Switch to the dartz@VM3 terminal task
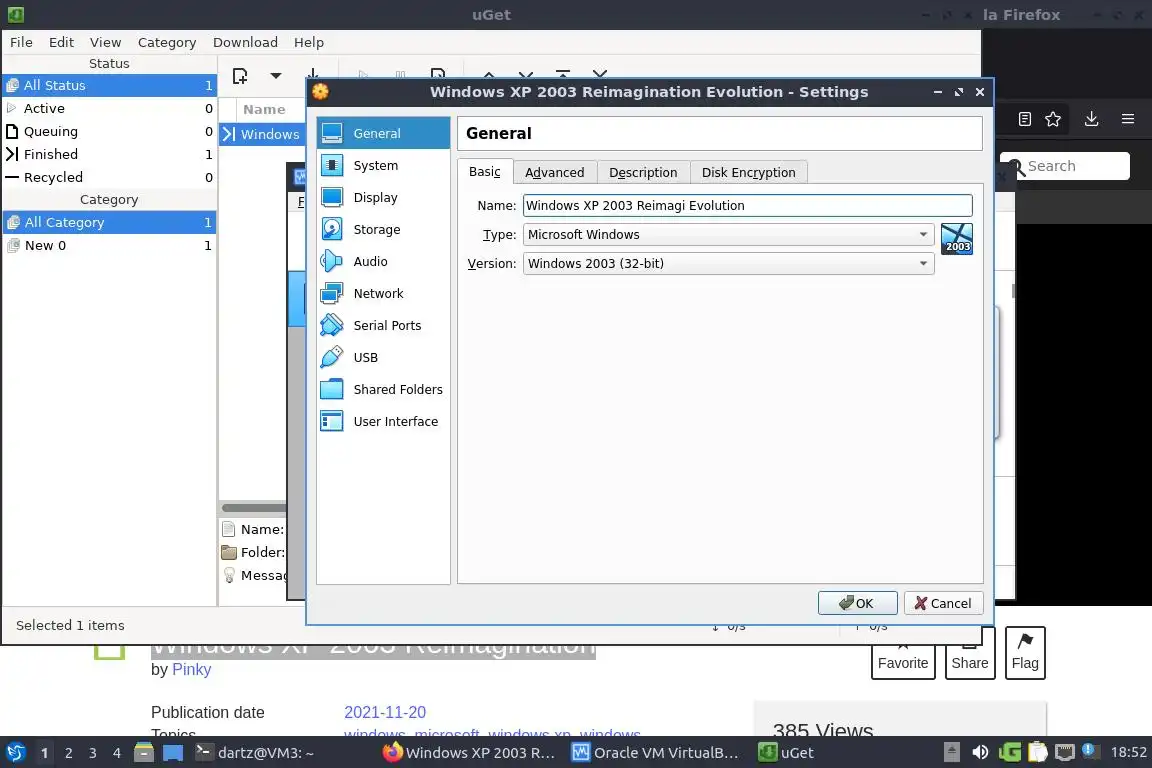The image size is (1152, 768). (255, 753)
